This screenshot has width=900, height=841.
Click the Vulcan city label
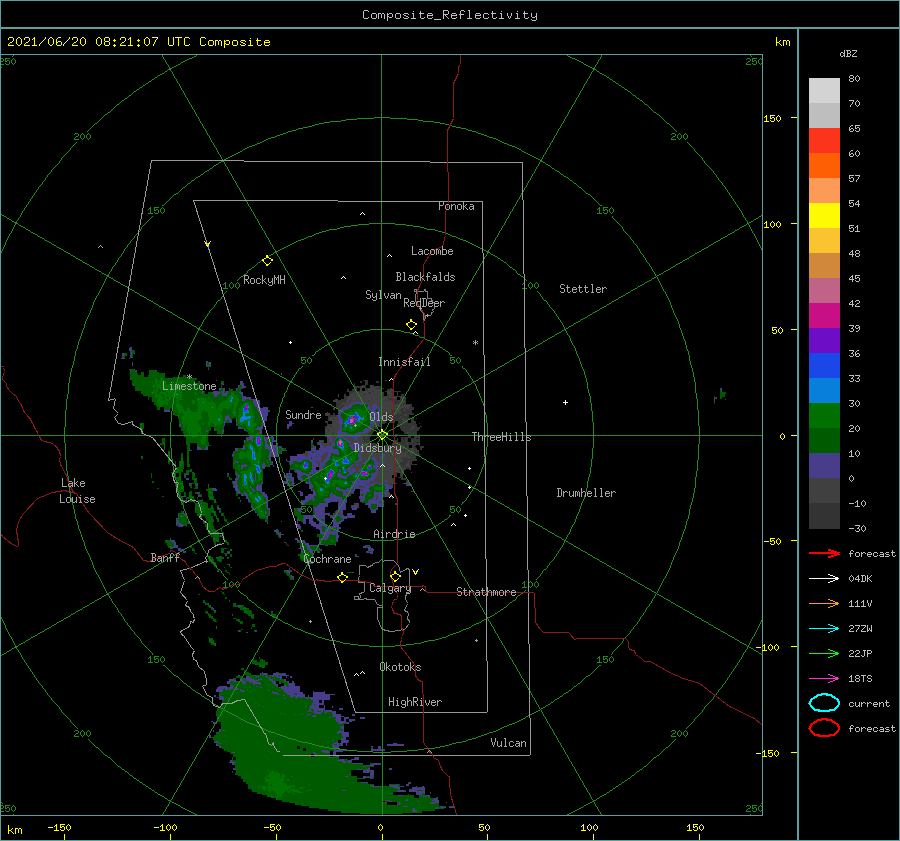[x=508, y=743]
